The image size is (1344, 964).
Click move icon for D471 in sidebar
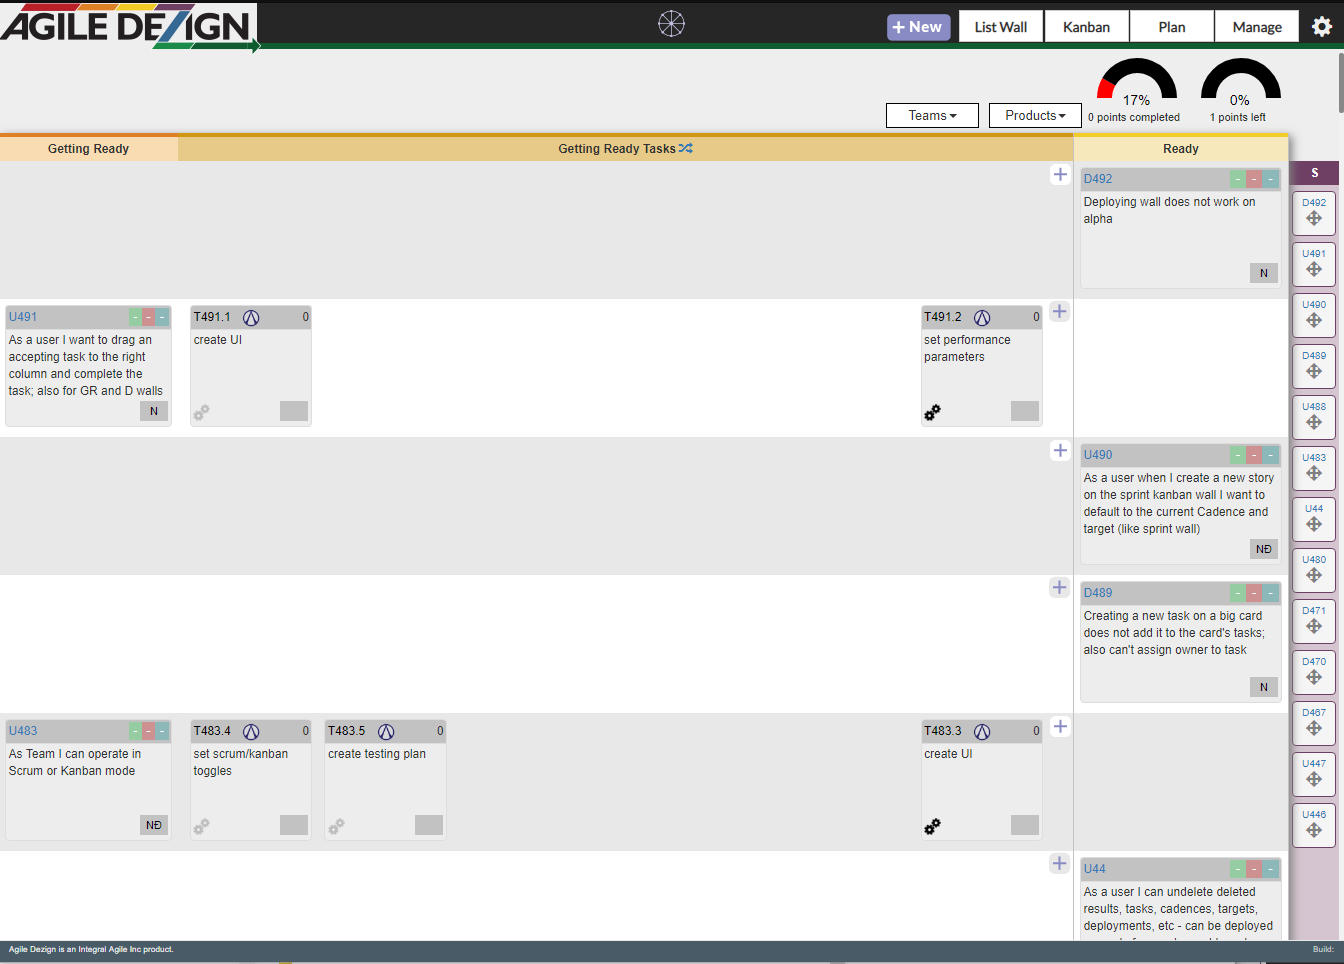(x=1314, y=627)
